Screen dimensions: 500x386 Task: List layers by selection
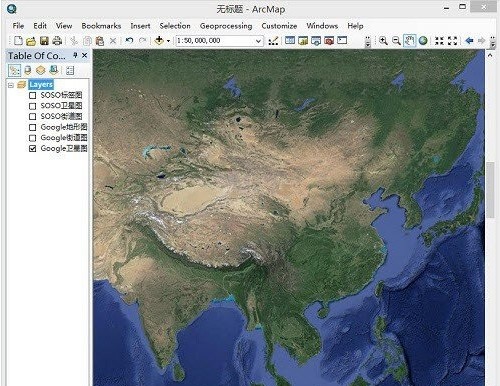53,70
